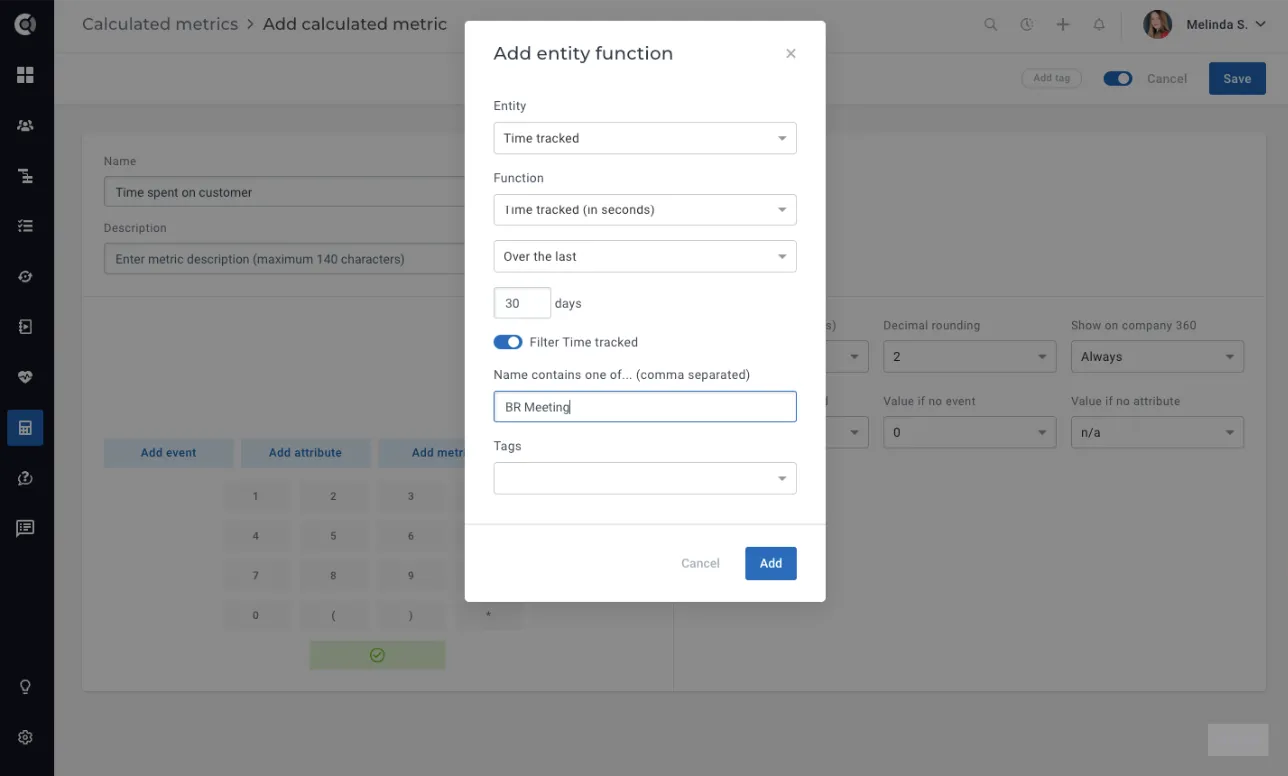Open the Over the last dropdown
1288x776 pixels.
coord(645,256)
